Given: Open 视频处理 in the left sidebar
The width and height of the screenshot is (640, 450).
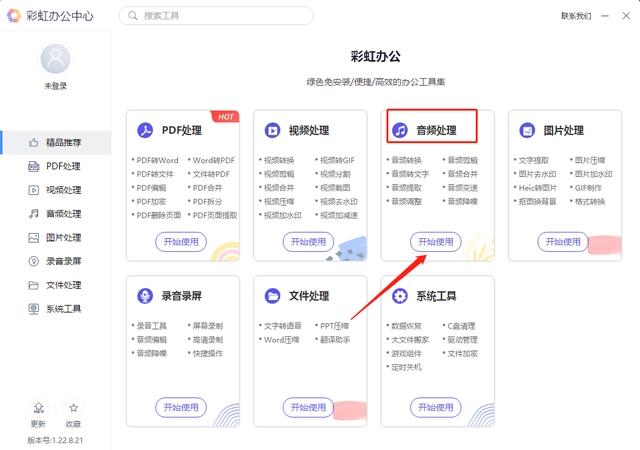Looking at the screenshot, I should (x=56, y=190).
